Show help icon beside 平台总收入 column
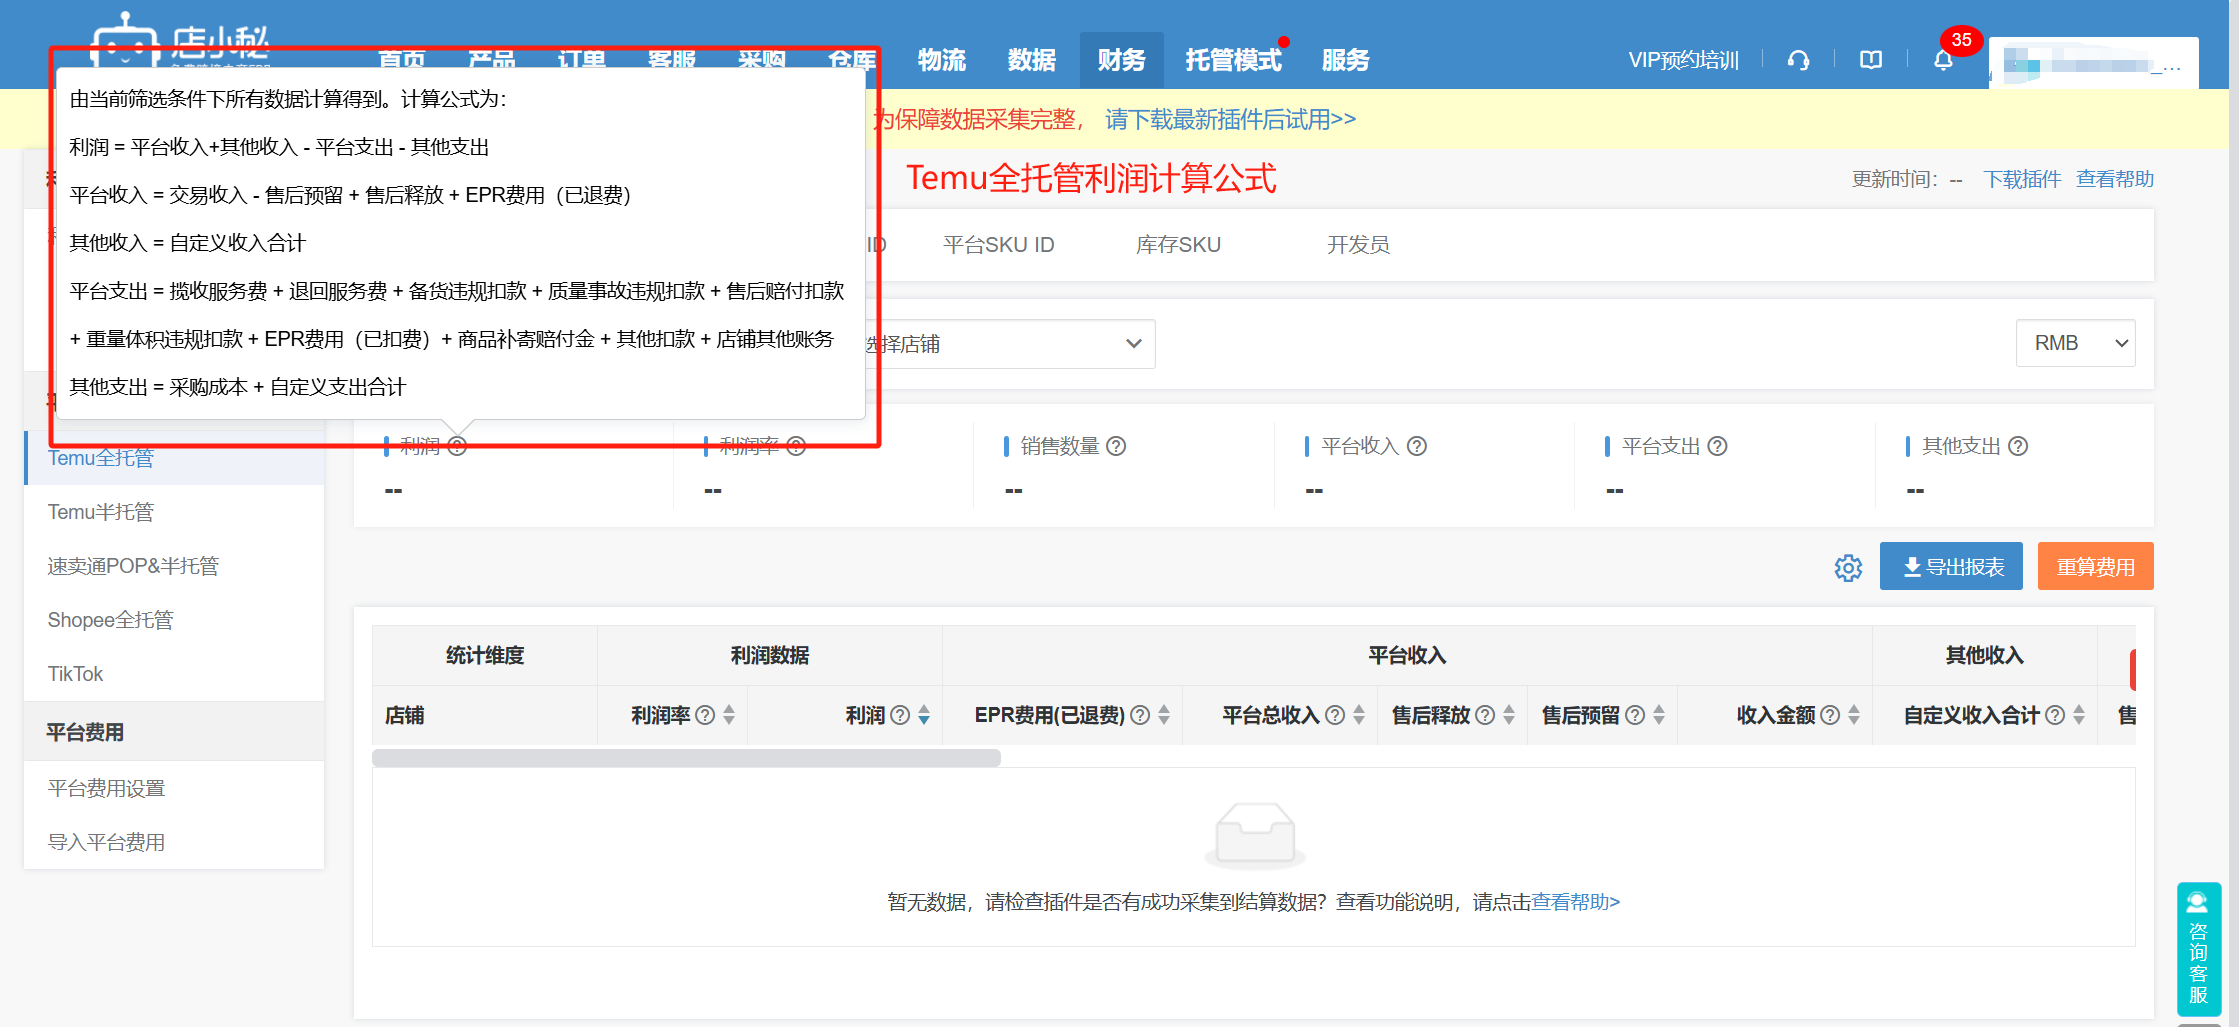Viewport: 2239px width, 1027px height. coord(1335,715)
